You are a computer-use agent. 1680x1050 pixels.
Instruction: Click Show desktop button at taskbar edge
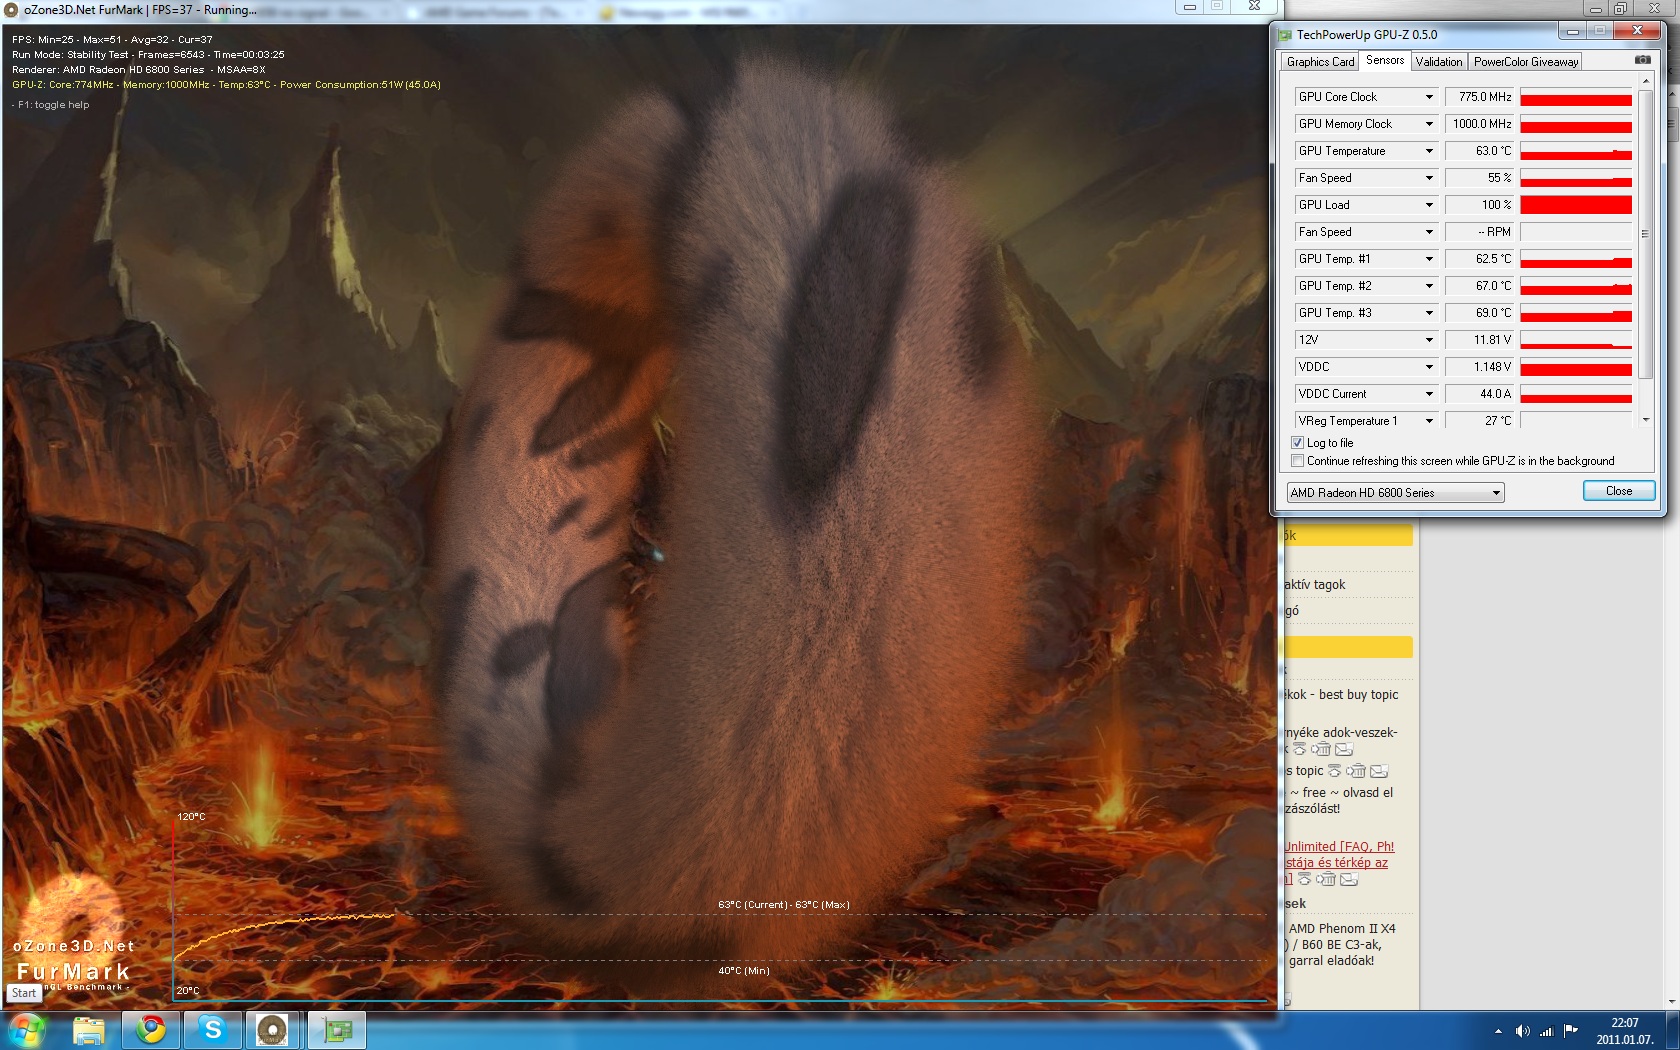coord(1673,1030)
